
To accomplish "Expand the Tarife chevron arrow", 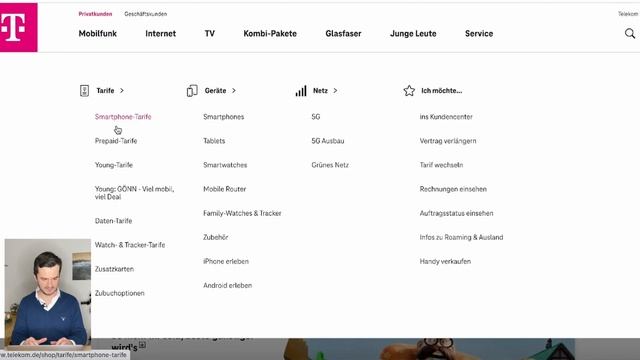I will click(122, 91).
